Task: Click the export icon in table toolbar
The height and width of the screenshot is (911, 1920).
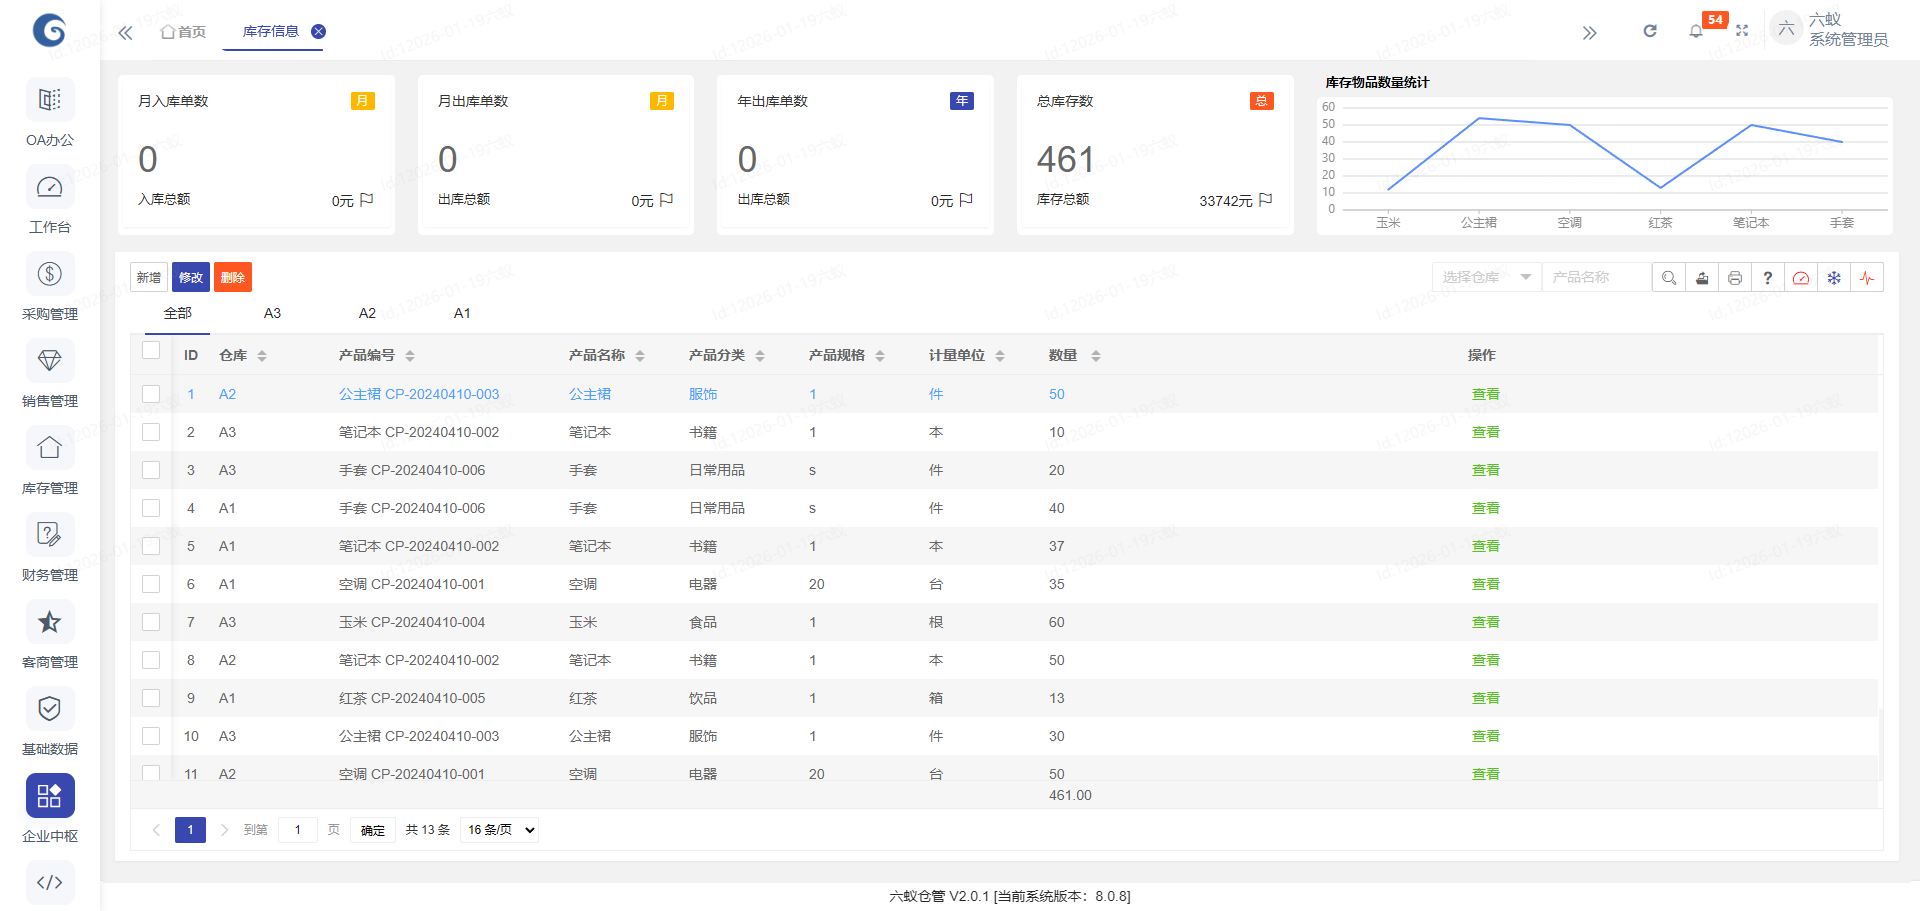Action: pyautogui.click(x=1702, y=278)
